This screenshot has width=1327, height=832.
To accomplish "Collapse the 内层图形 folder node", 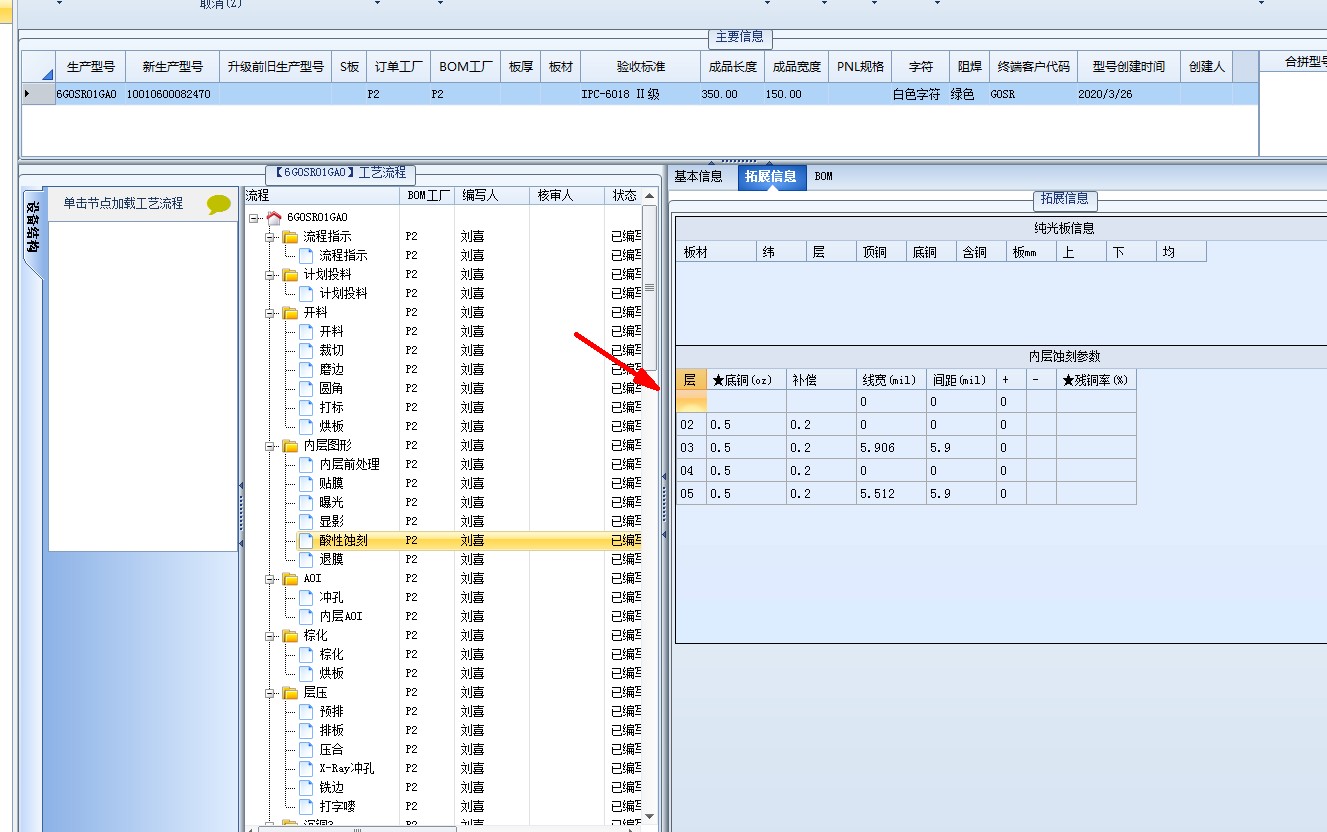I will click(x=270, y=445).
